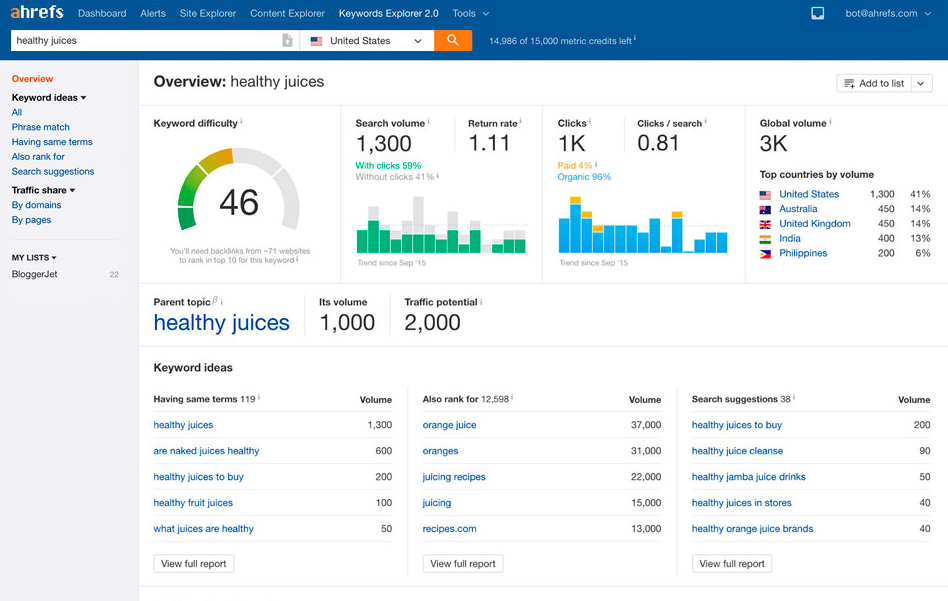
Task: Open the Add to list dropdown arrow
Action: (x=921, y=84)
